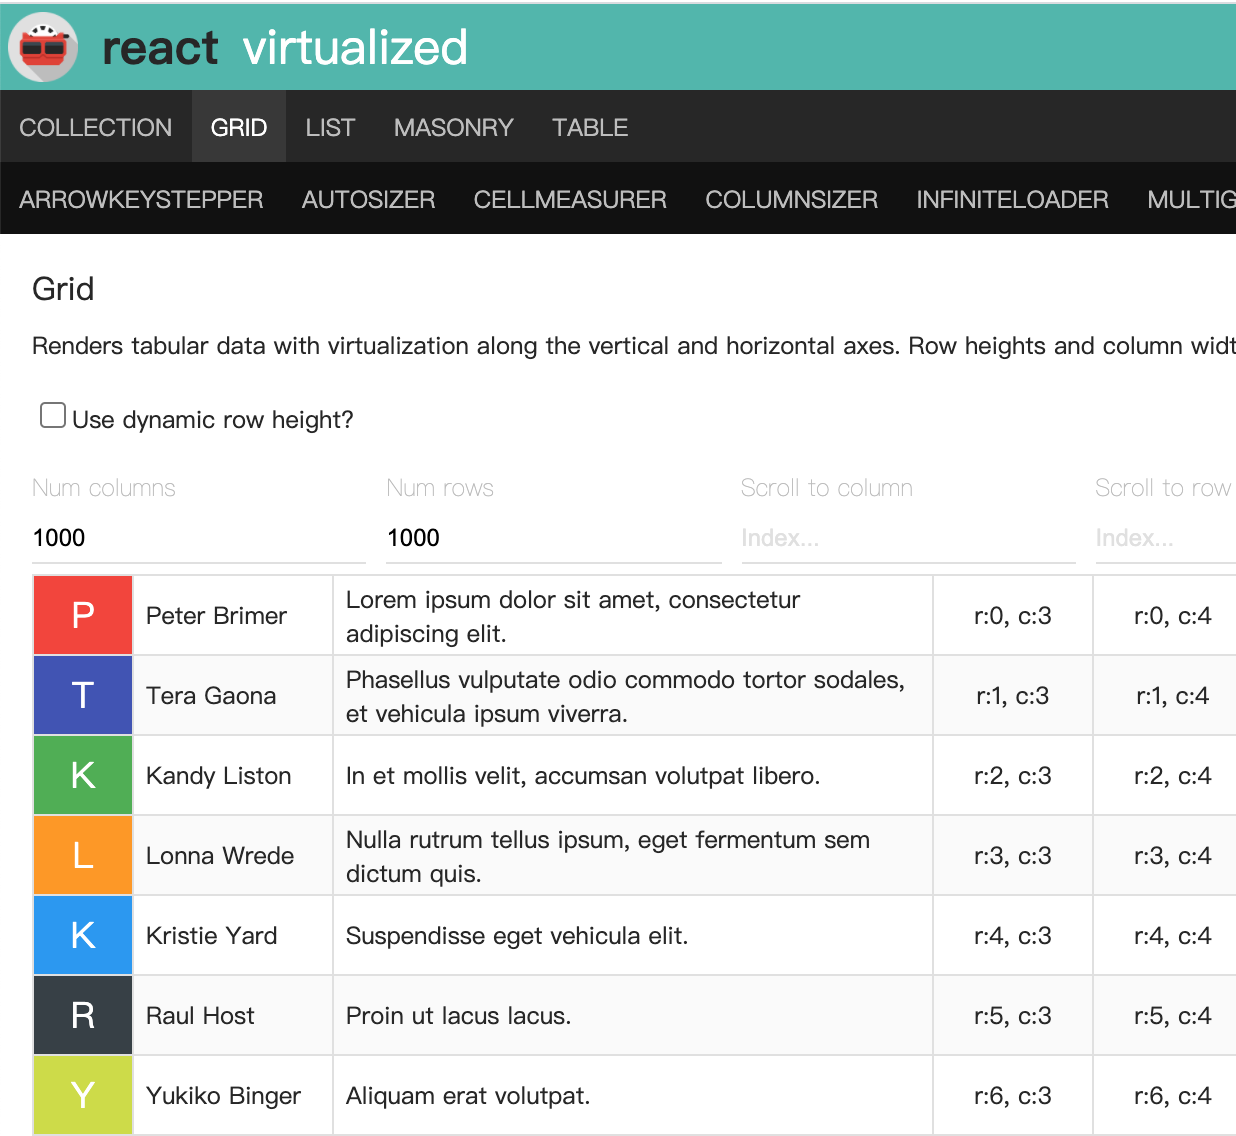Viewport: 1236px width, 1136px height.
Task: Click the In et mollis velit cell
Action: click(x=633, y=775)
